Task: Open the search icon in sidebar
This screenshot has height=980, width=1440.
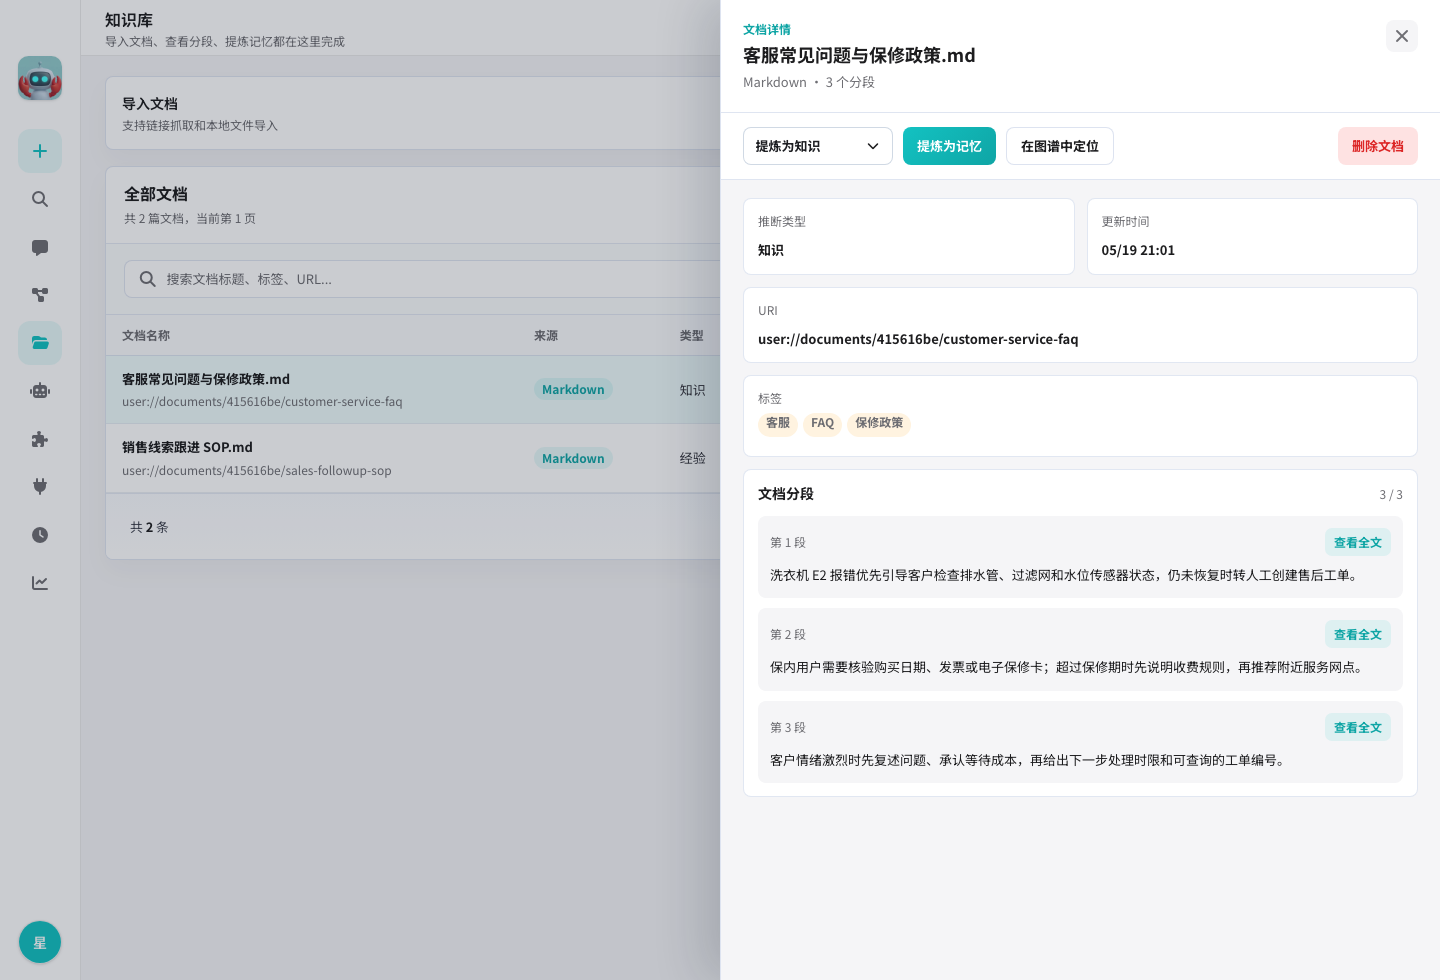Action: click(x=40, y=199)
